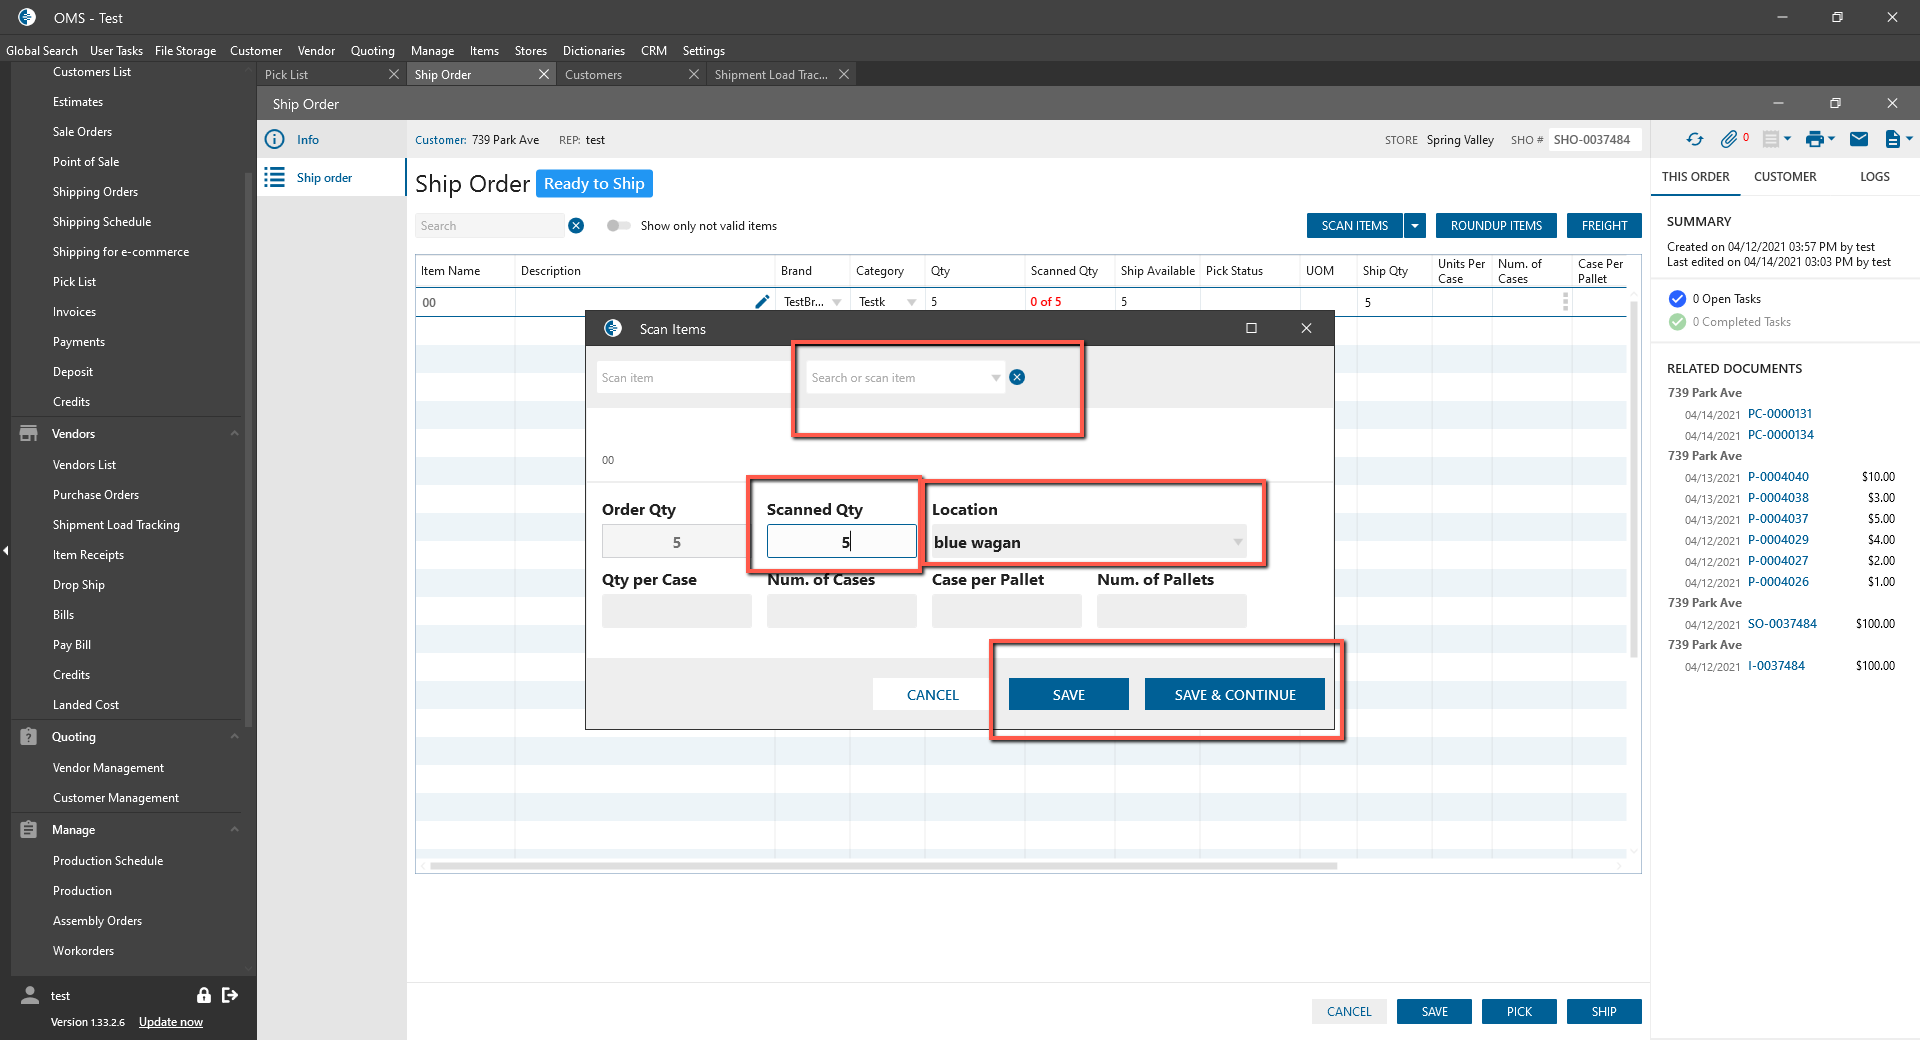Open the Settings menu
The width and height of the screenshot is (1920, 1040).
(704, 51)
